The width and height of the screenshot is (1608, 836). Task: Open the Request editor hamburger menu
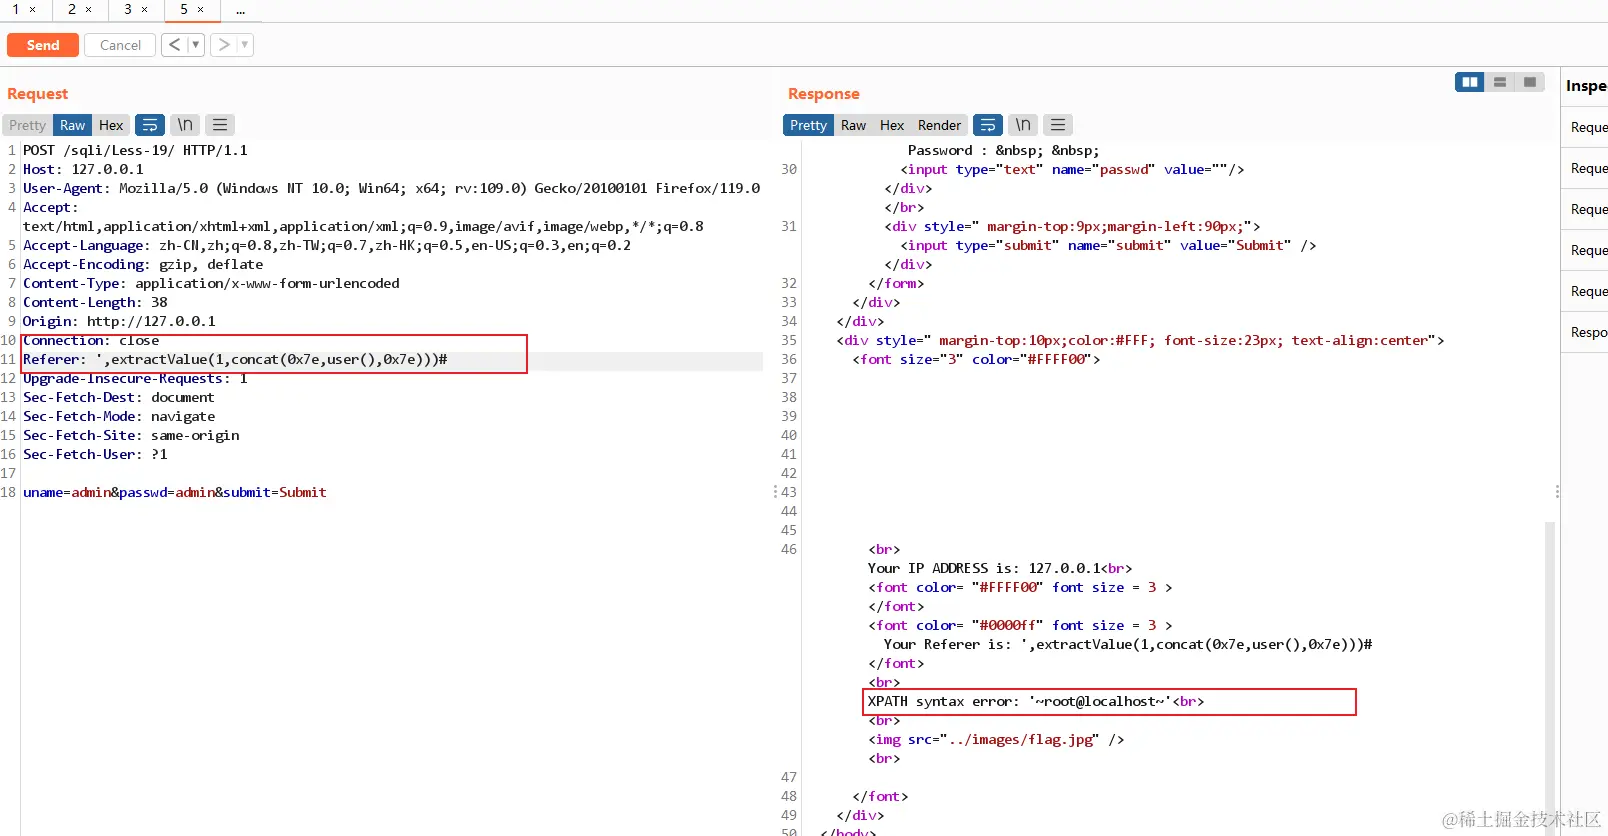[220, 125]
